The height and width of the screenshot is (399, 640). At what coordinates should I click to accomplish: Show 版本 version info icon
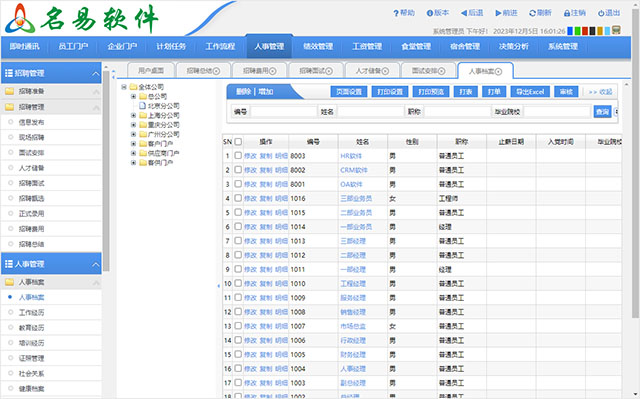click(429, 13)
